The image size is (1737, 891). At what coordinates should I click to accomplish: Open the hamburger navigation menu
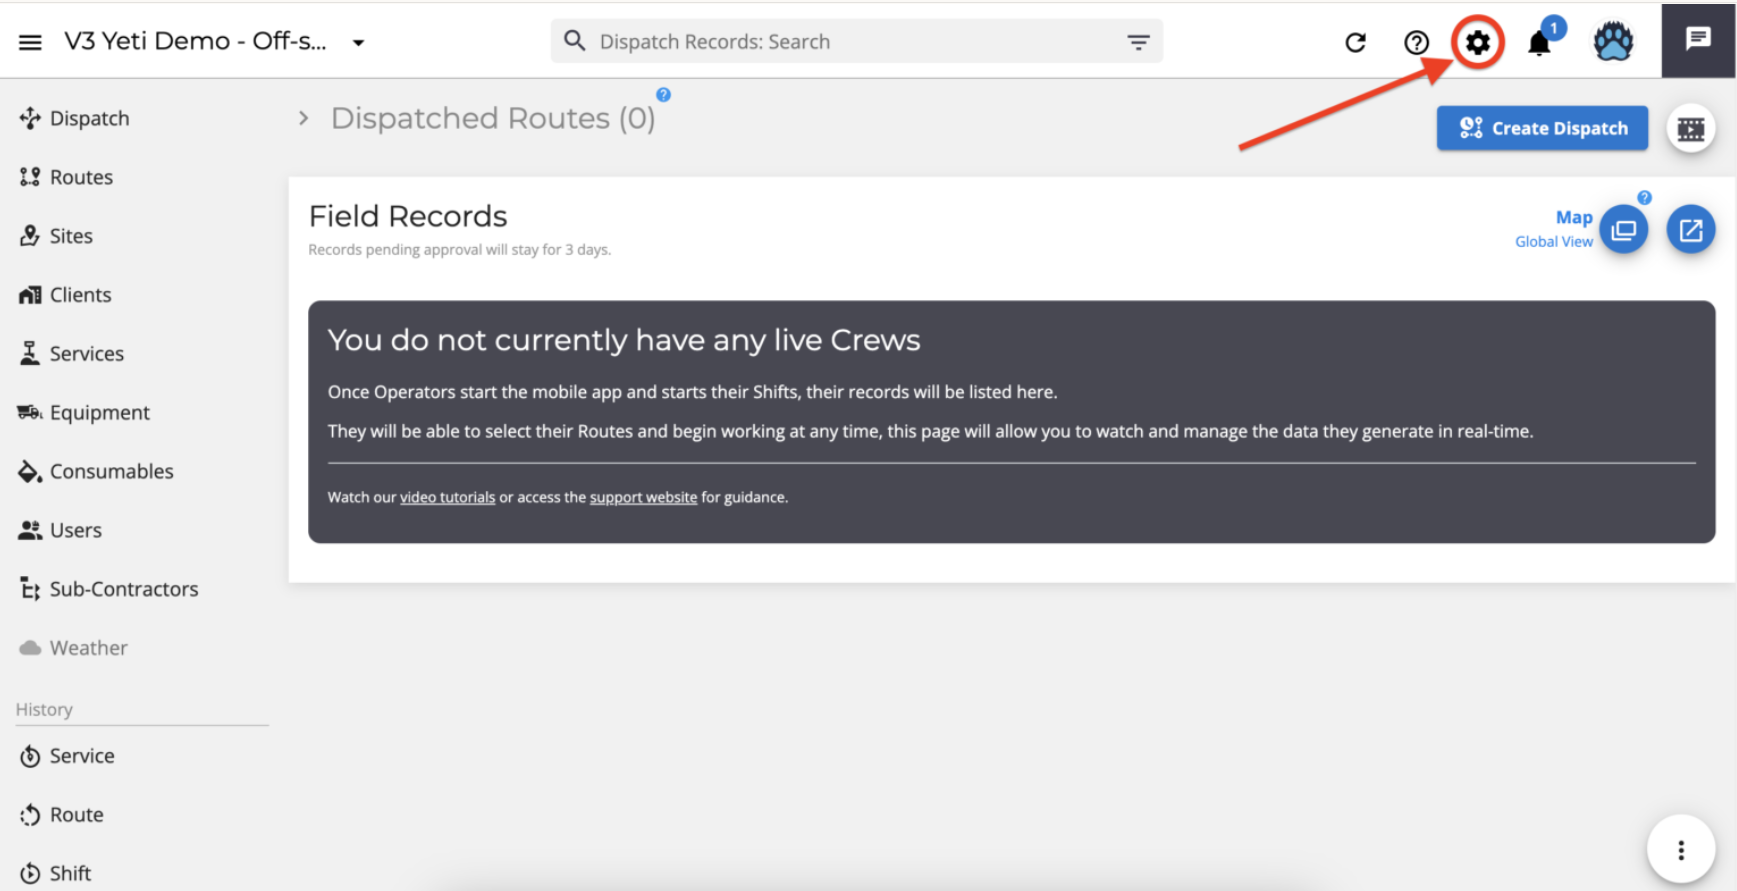(30, 42)
